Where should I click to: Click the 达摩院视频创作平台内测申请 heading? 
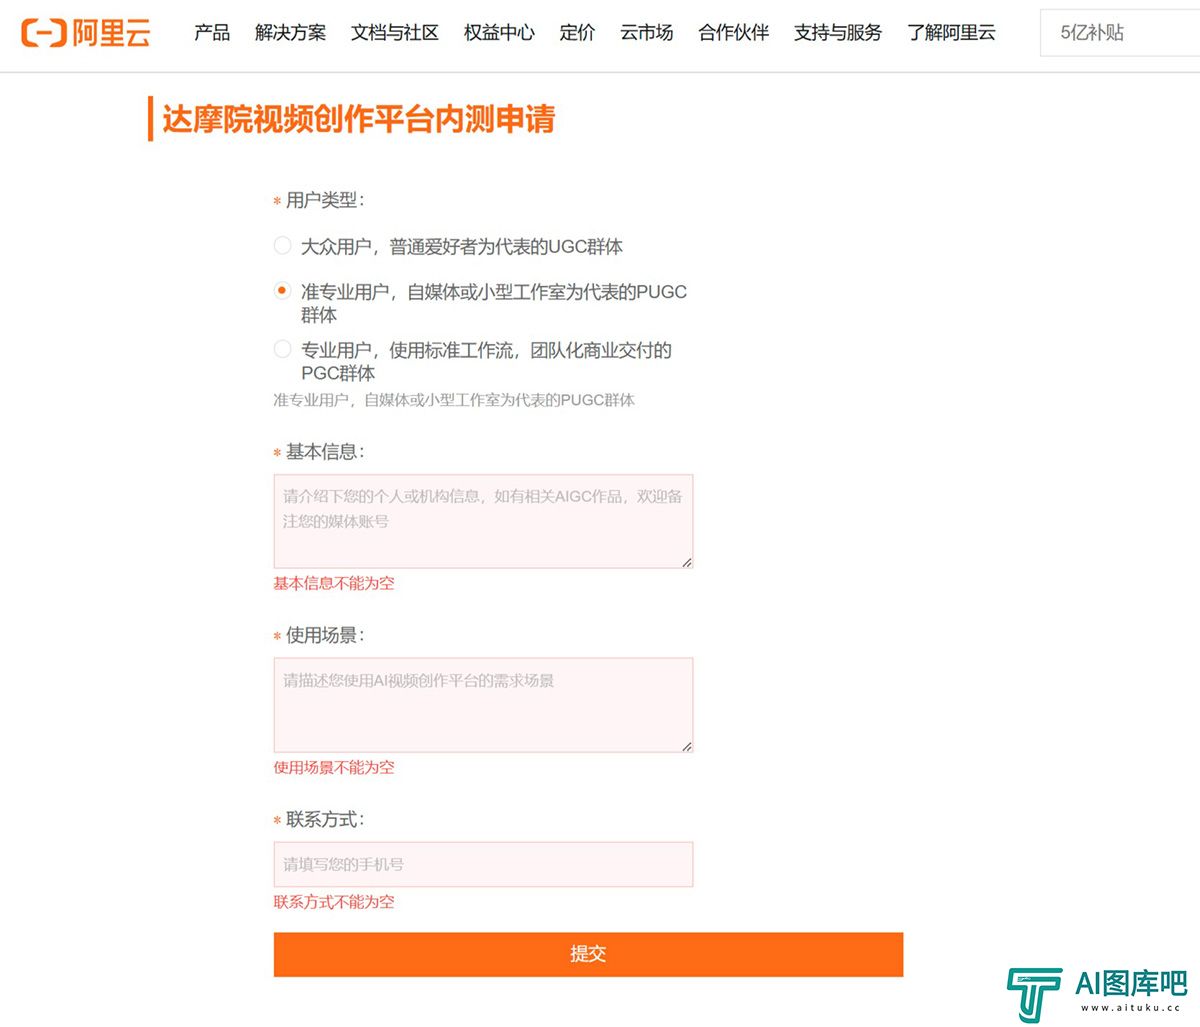click(x=358, y=119)
